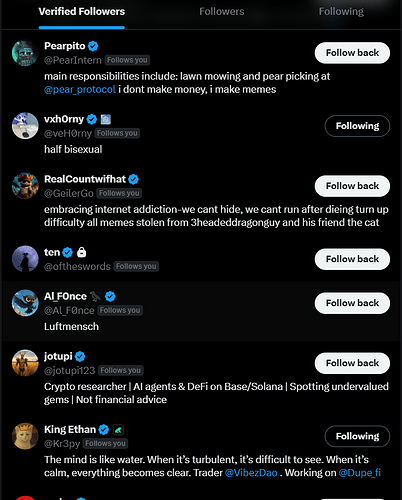The image size is (402, 500).
Task: Follow back RealCountwifhat
Action: point(352,186)
